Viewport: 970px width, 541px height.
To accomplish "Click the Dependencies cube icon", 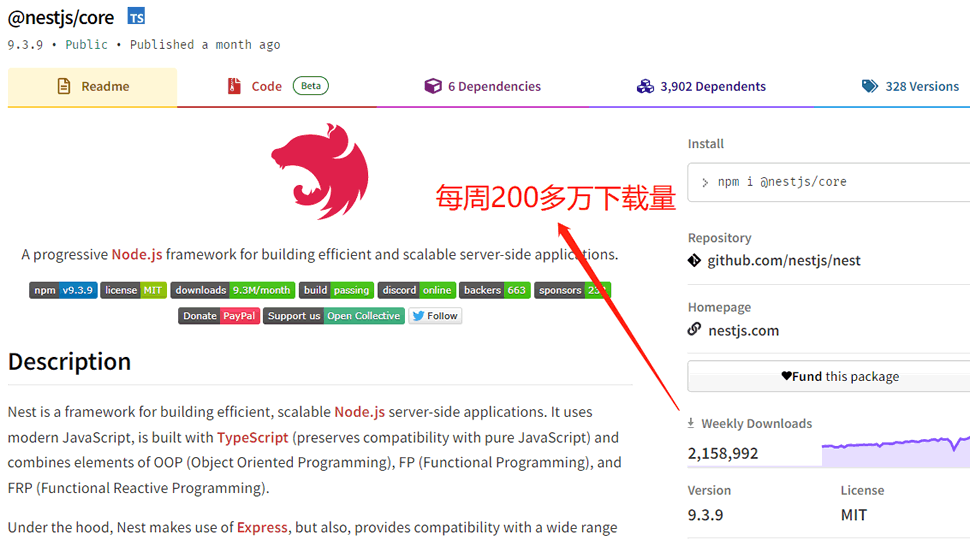I will pyautogui.click(x=433, y=86).
